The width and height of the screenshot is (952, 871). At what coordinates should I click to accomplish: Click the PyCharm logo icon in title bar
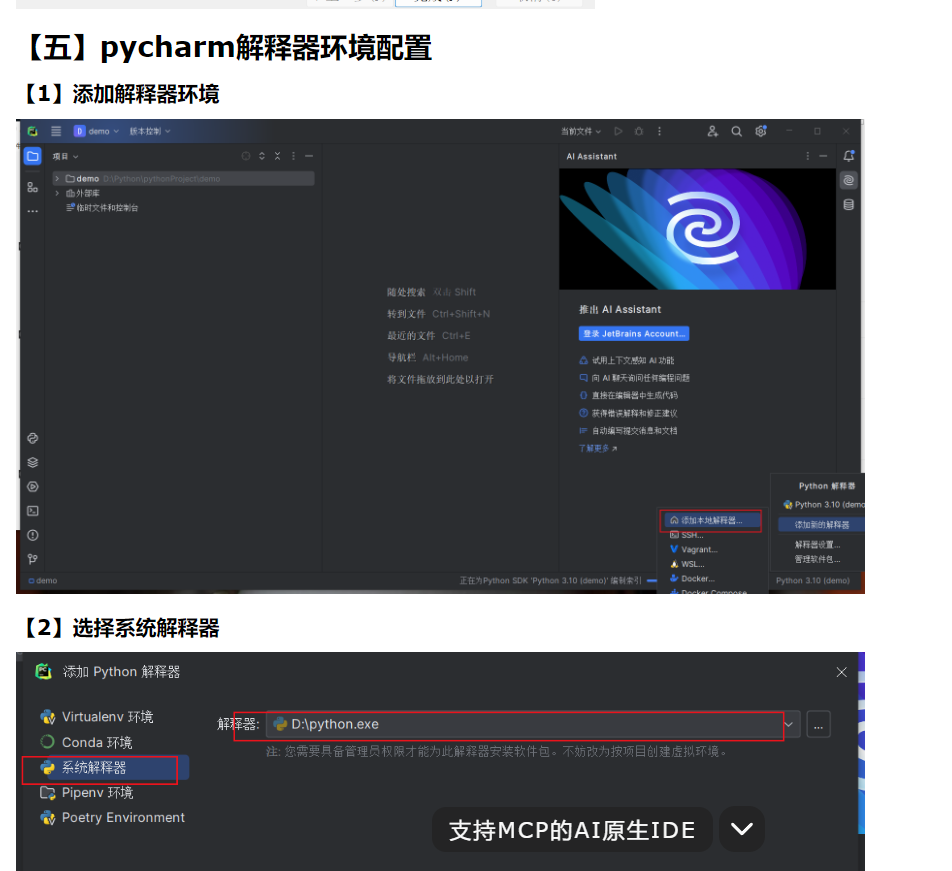point(33,131)
